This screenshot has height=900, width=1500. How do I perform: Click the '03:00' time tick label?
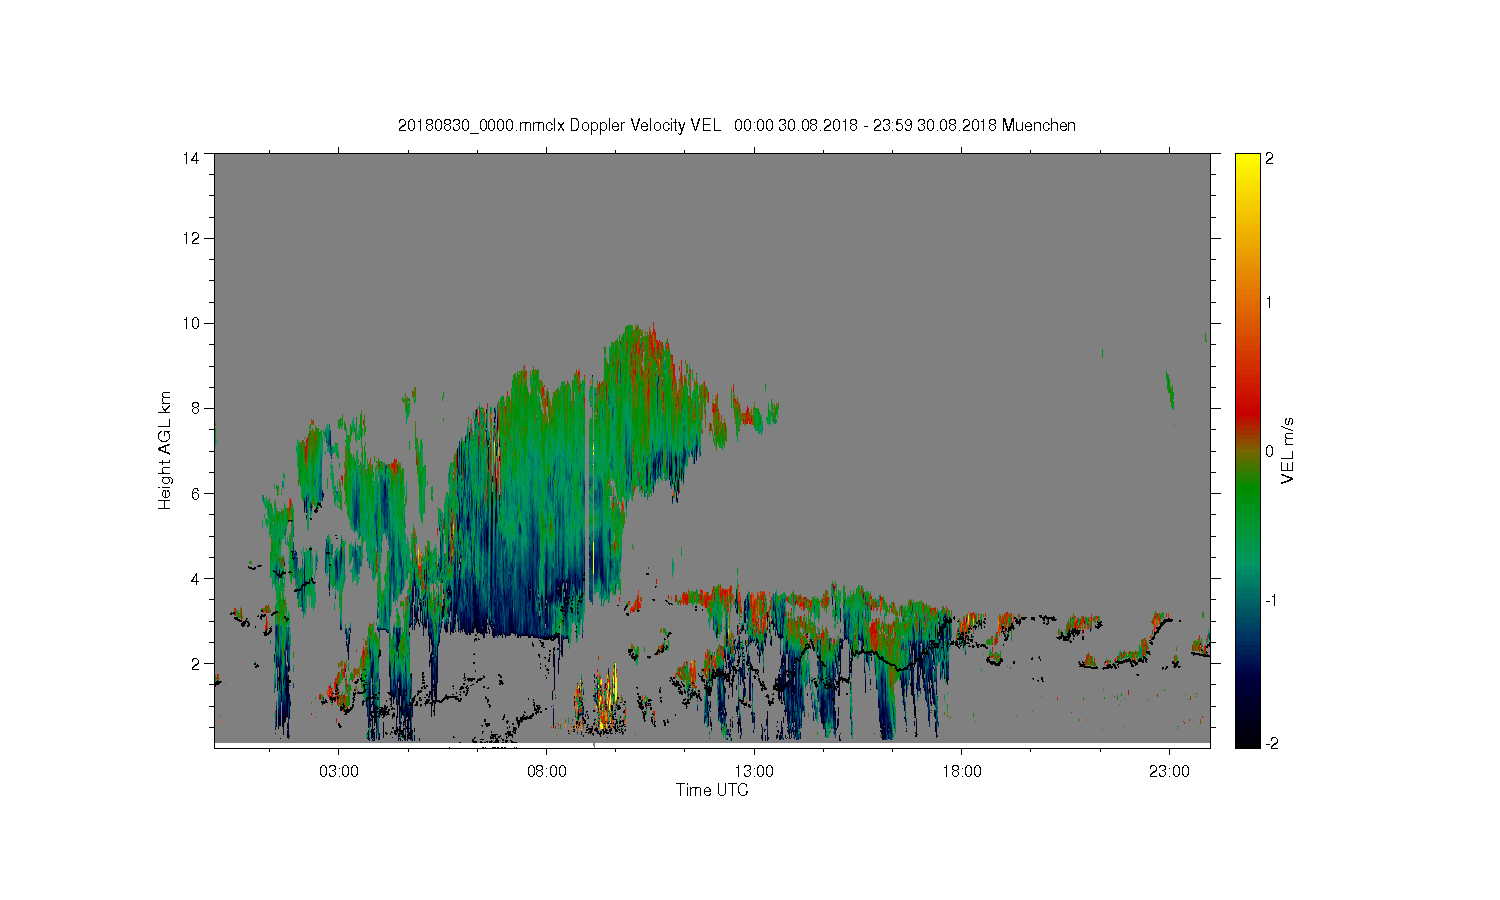(339, 772)
